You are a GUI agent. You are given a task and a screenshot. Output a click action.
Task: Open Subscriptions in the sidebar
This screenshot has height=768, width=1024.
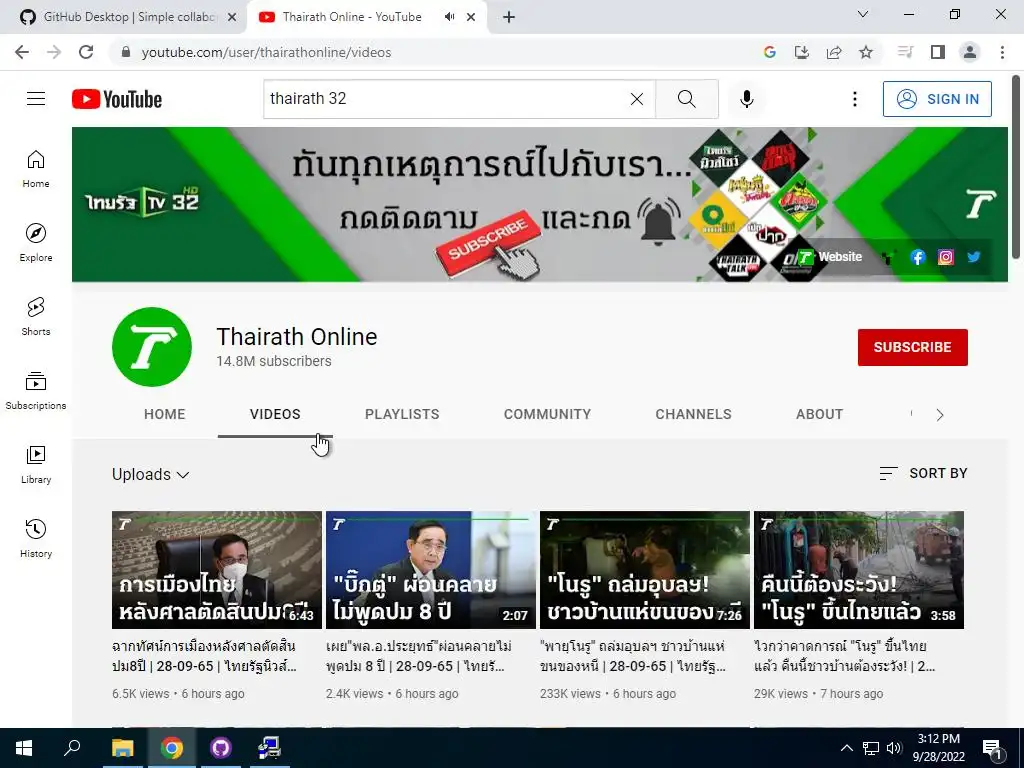[x=36, y=391]
